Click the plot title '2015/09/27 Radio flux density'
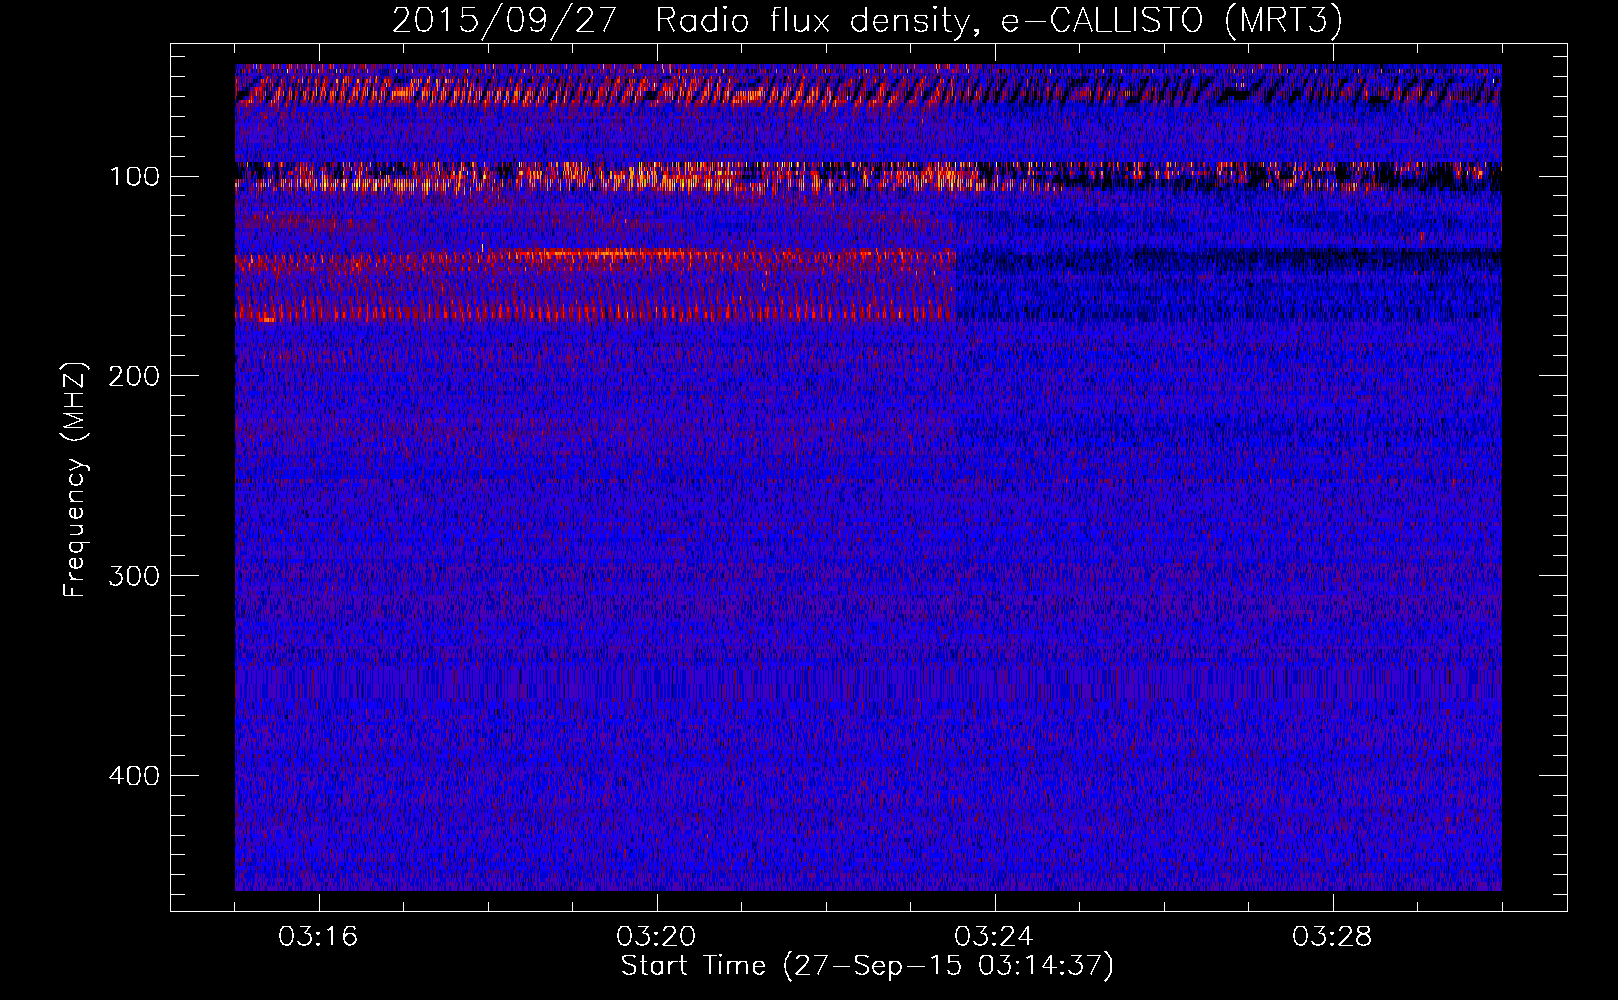The height and width of the screenshot is (1000, 1618). (866, 21)
